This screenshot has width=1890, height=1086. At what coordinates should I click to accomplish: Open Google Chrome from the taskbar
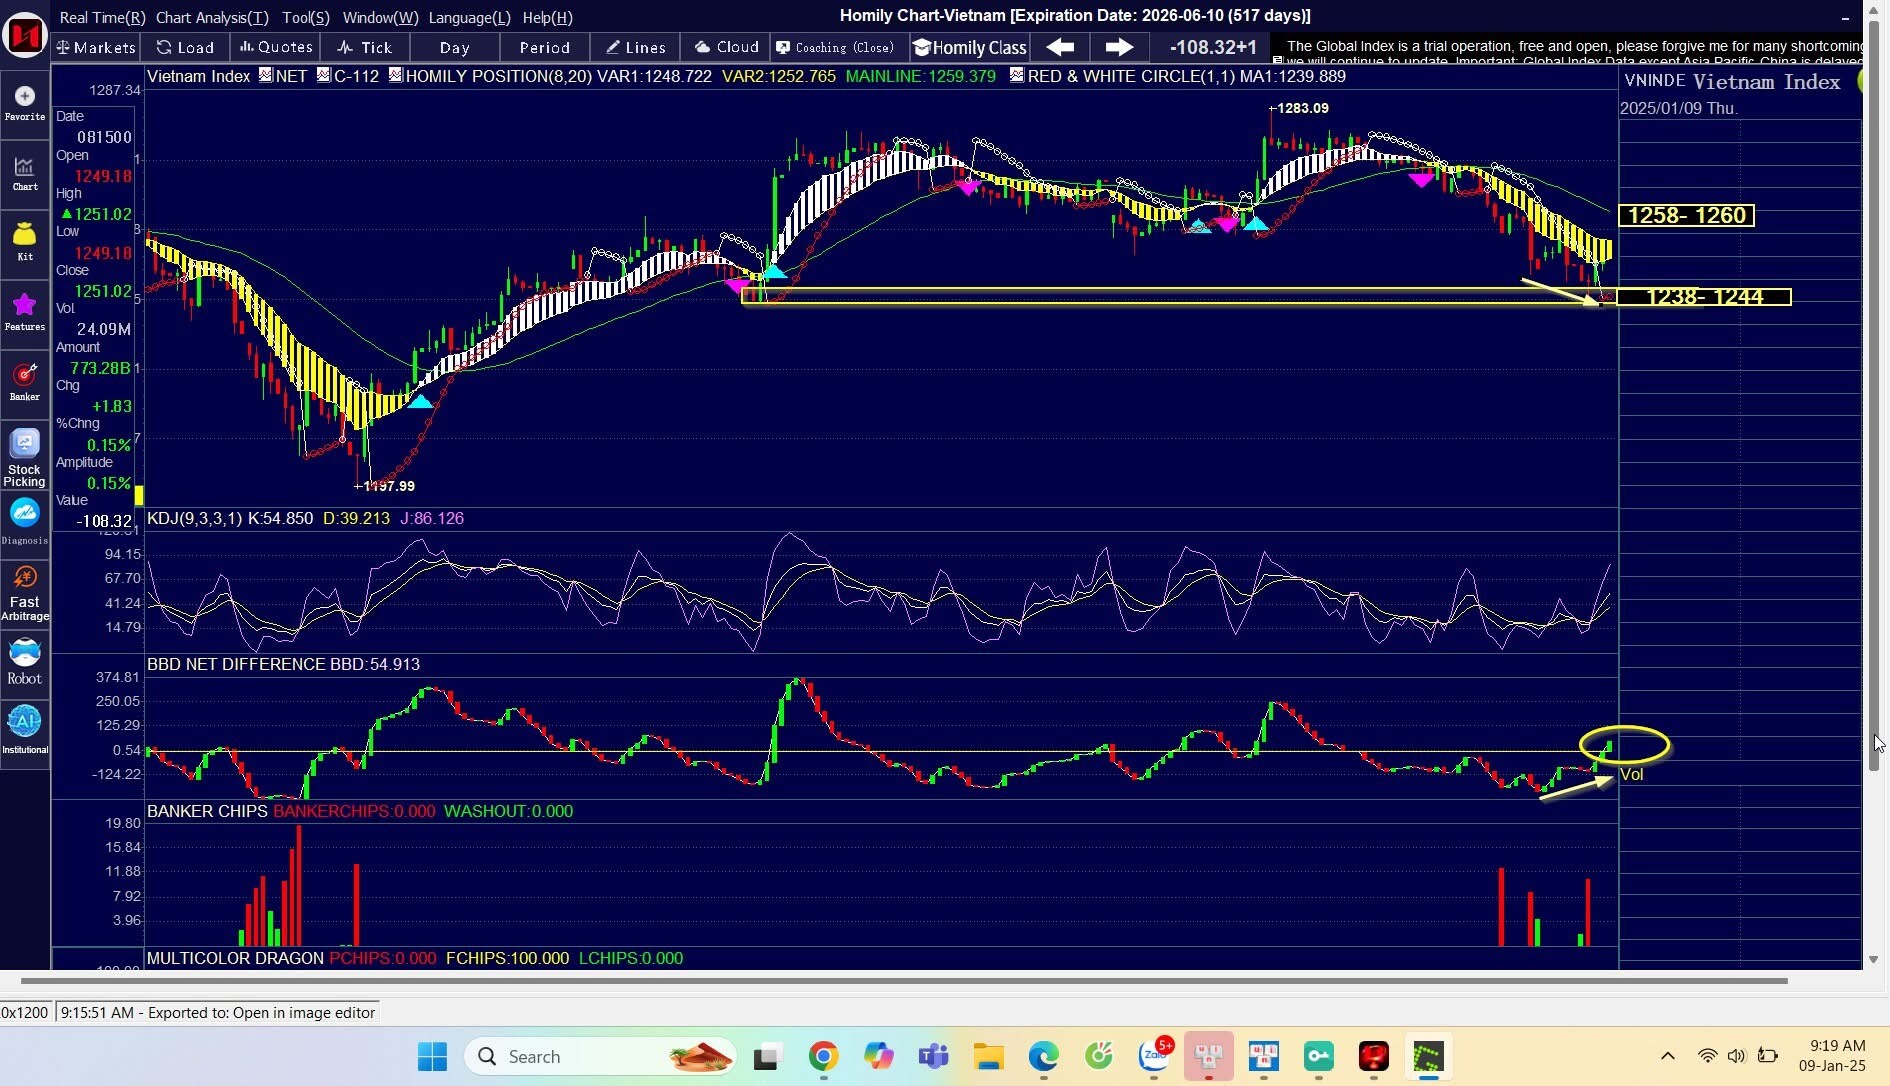[823, 1057]
